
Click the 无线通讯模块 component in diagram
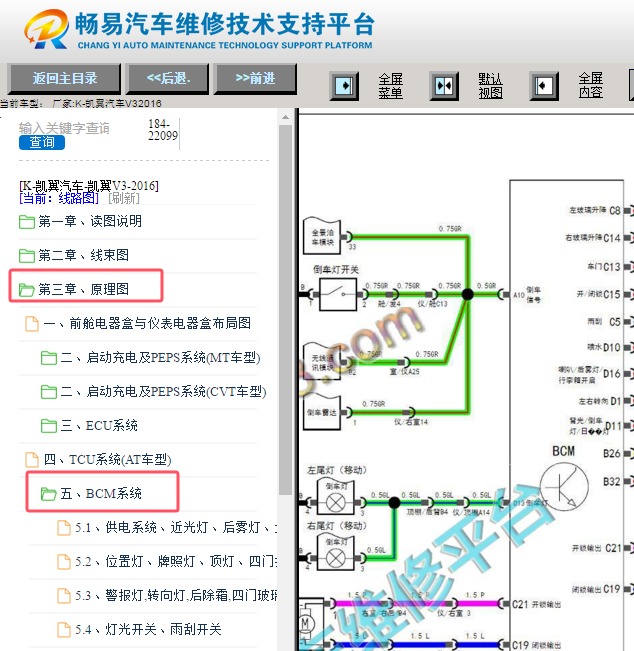(x=322, y=362)
